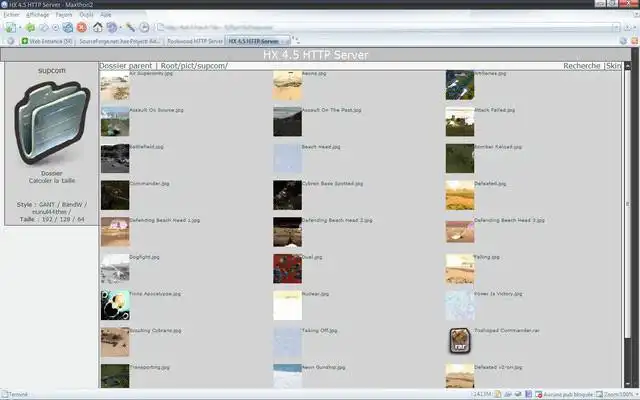Click Calculer la taille link
The height and width of the screenshot is (400, 640).
52,180
